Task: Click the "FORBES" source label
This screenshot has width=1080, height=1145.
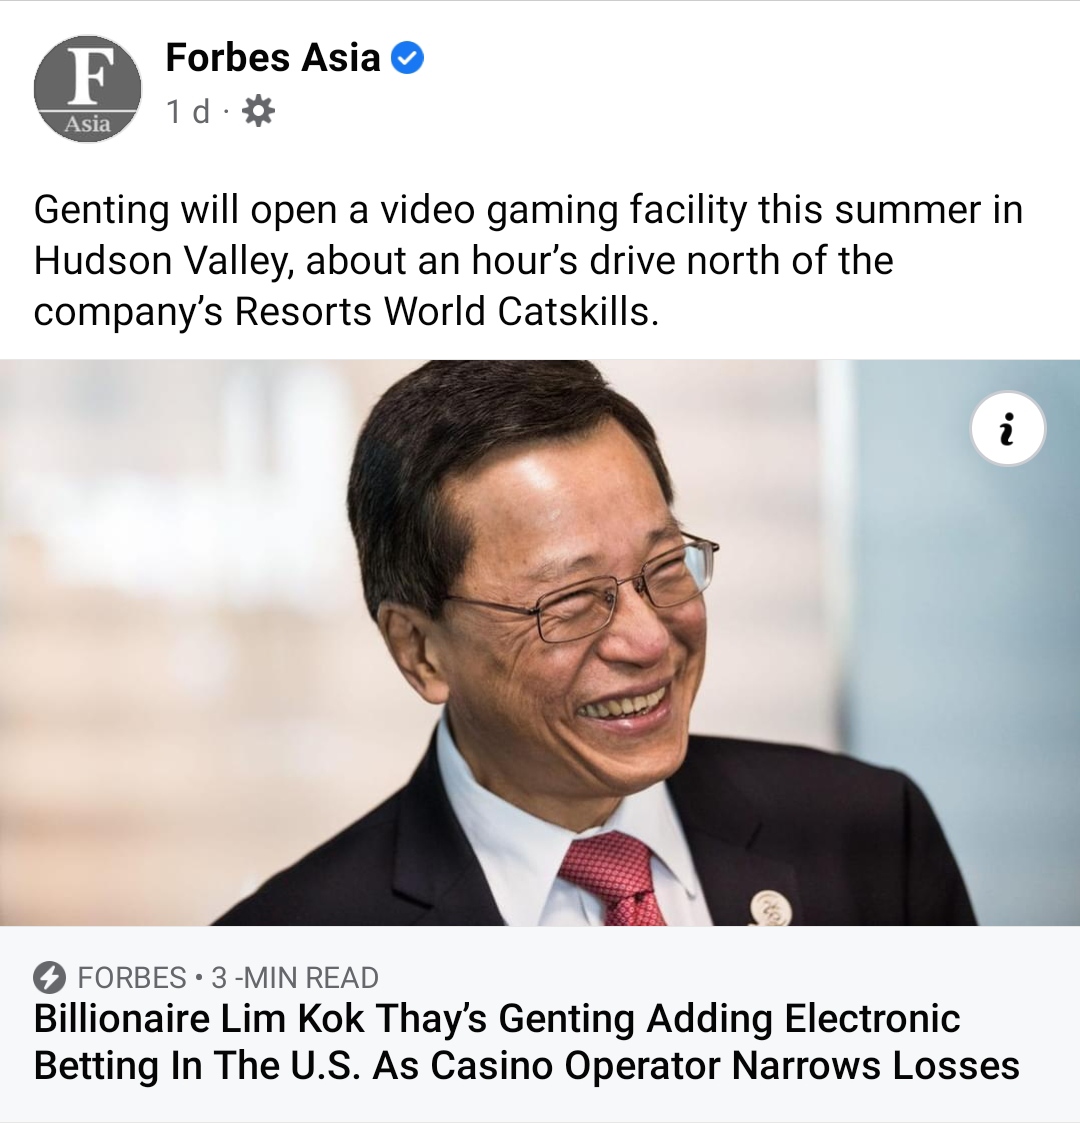Action: click(132, 978)
